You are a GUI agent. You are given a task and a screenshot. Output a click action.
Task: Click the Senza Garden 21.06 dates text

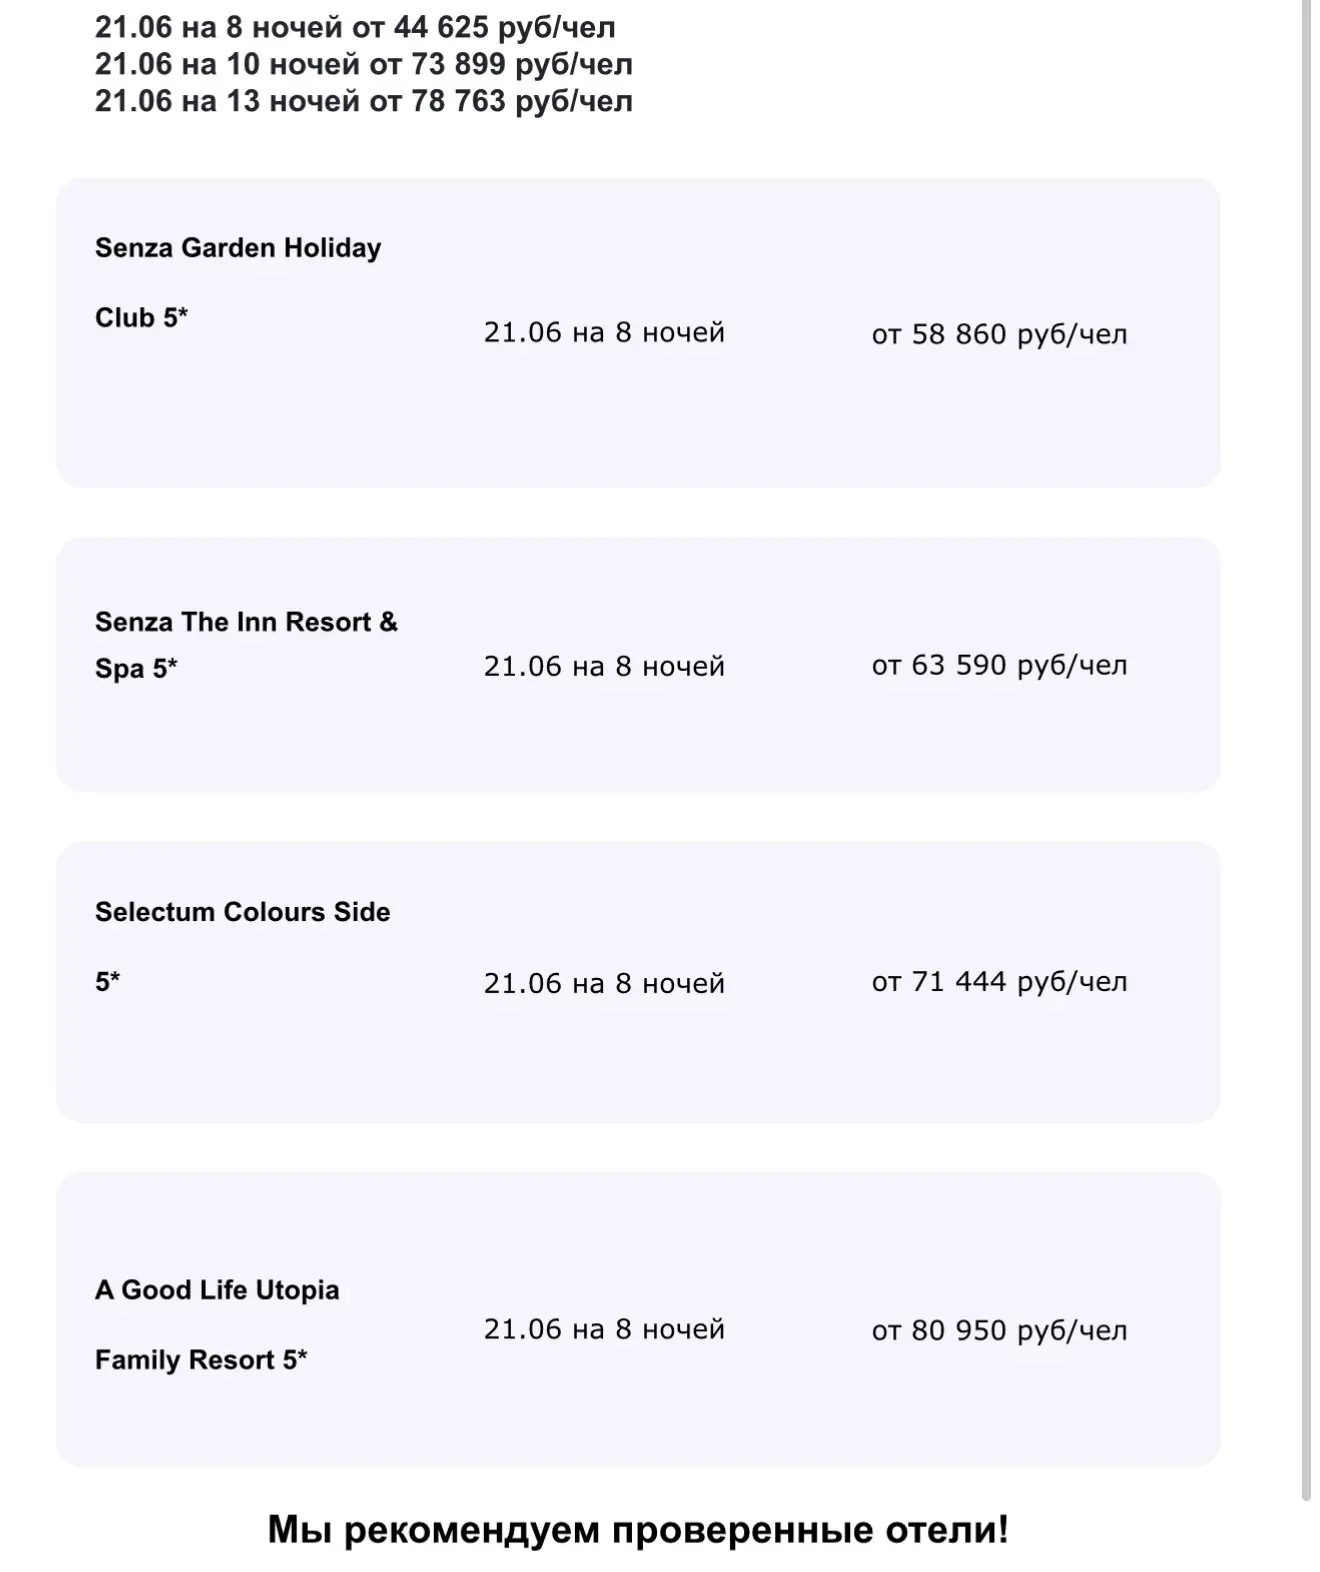604,332
